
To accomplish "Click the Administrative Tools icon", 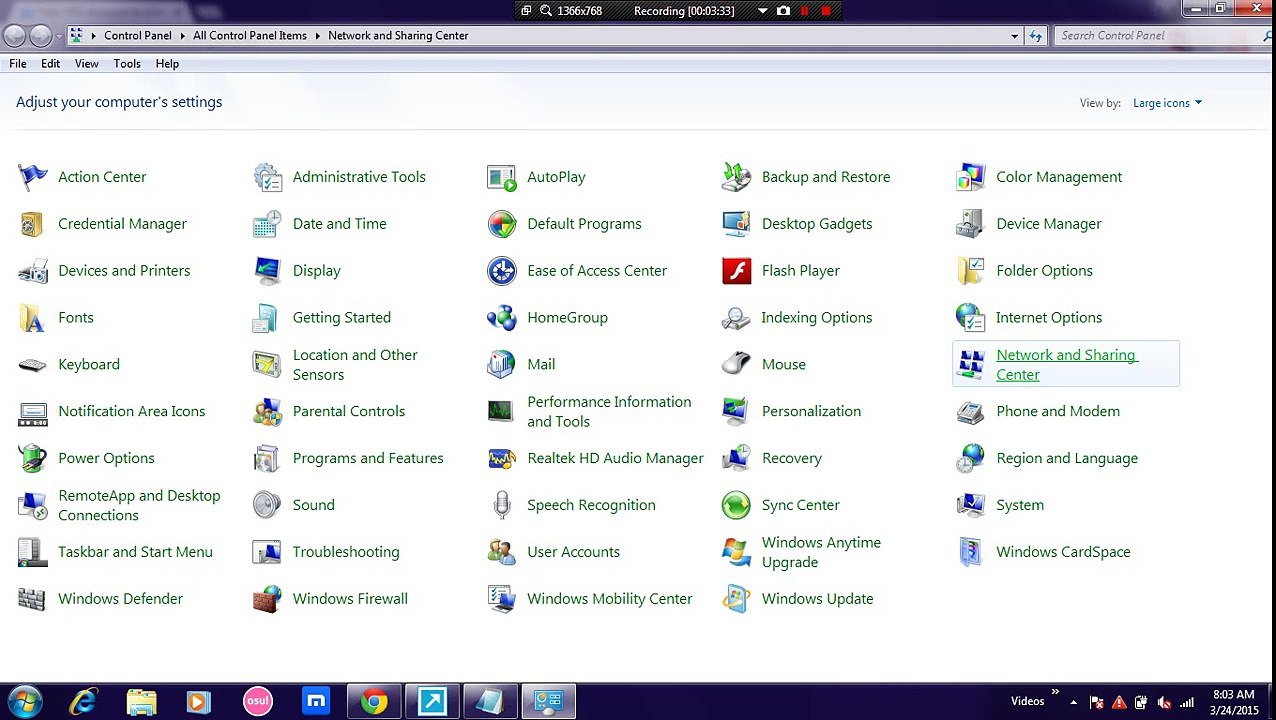I will 267,177.
